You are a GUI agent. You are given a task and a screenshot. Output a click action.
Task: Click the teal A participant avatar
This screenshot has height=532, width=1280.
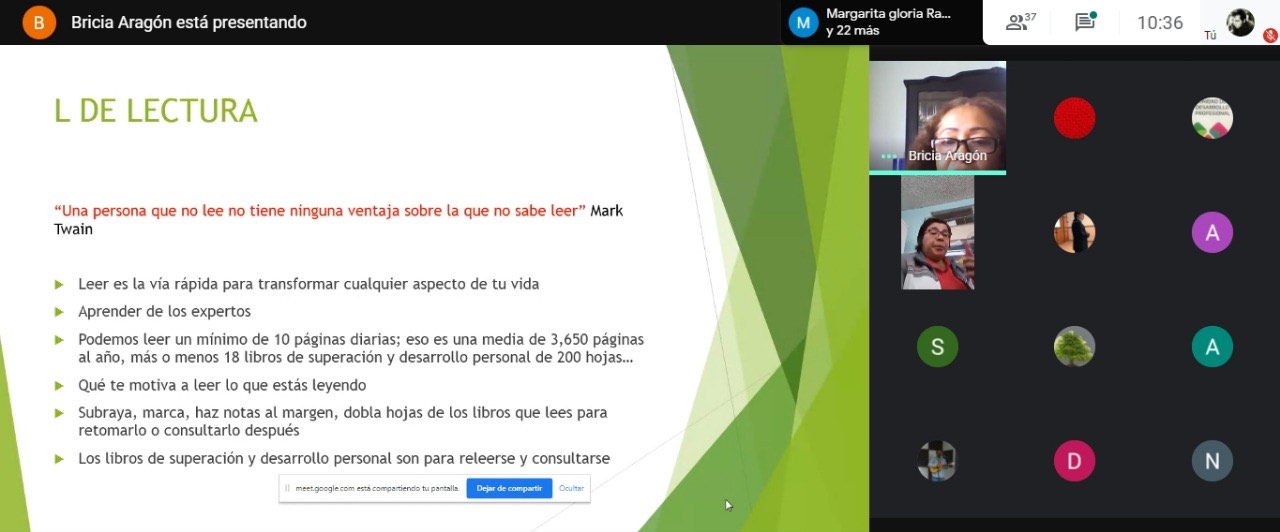pos(1212,347)
